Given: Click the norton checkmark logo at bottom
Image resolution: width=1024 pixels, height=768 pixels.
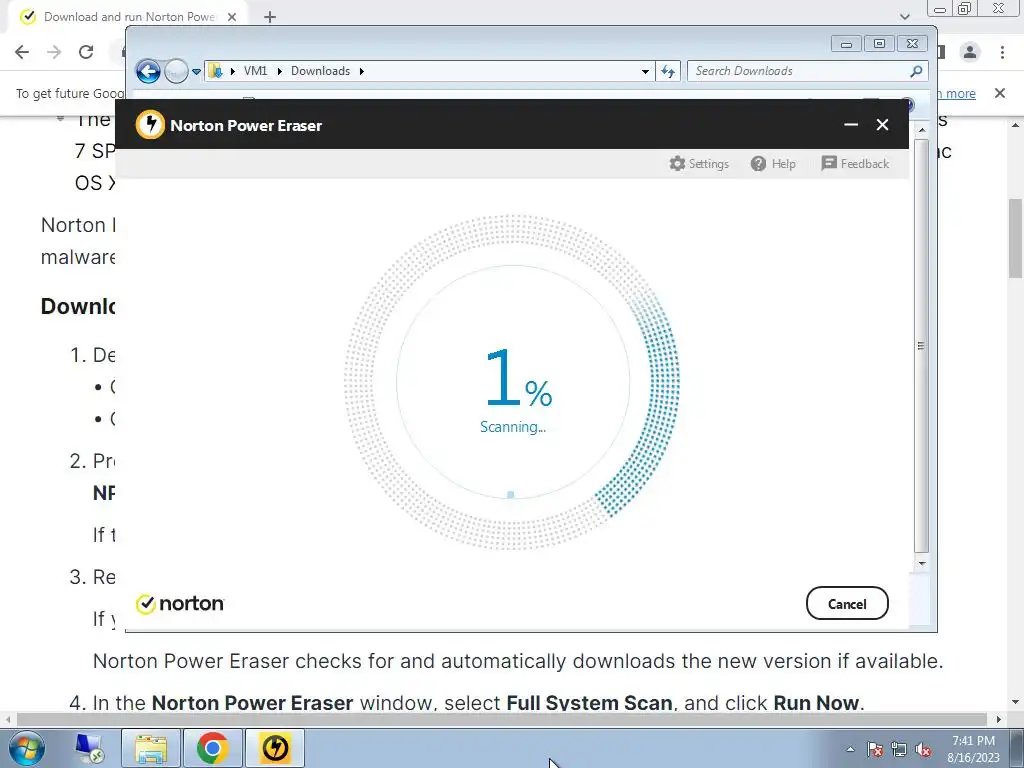Looking at the screenshot, I should [180, 603].
